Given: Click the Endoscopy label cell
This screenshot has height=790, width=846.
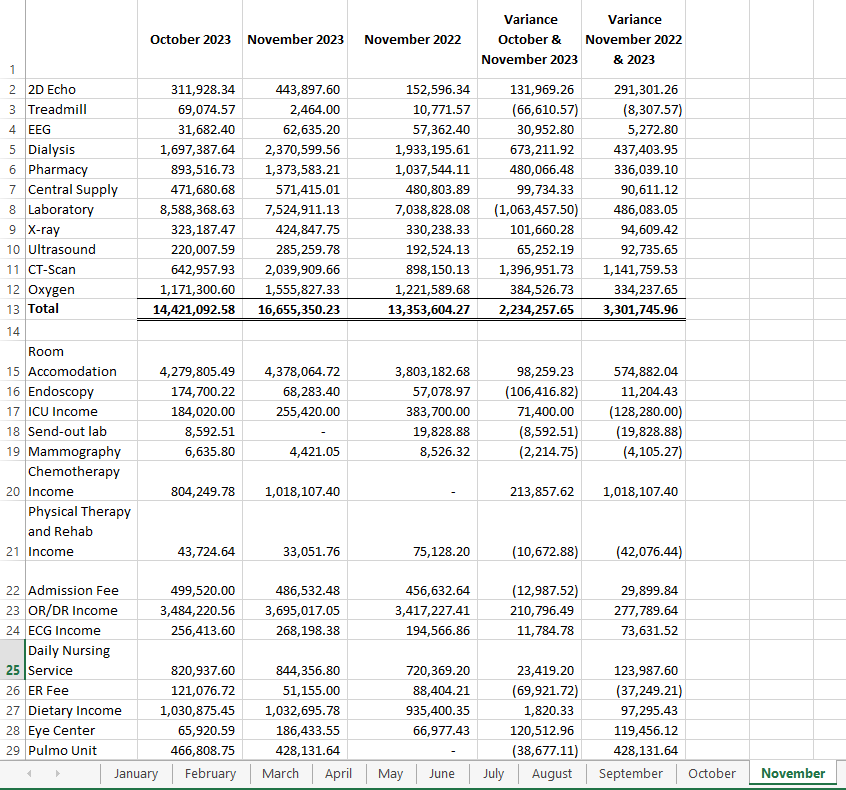Looking at the screenshot, I should click(81, 391).
